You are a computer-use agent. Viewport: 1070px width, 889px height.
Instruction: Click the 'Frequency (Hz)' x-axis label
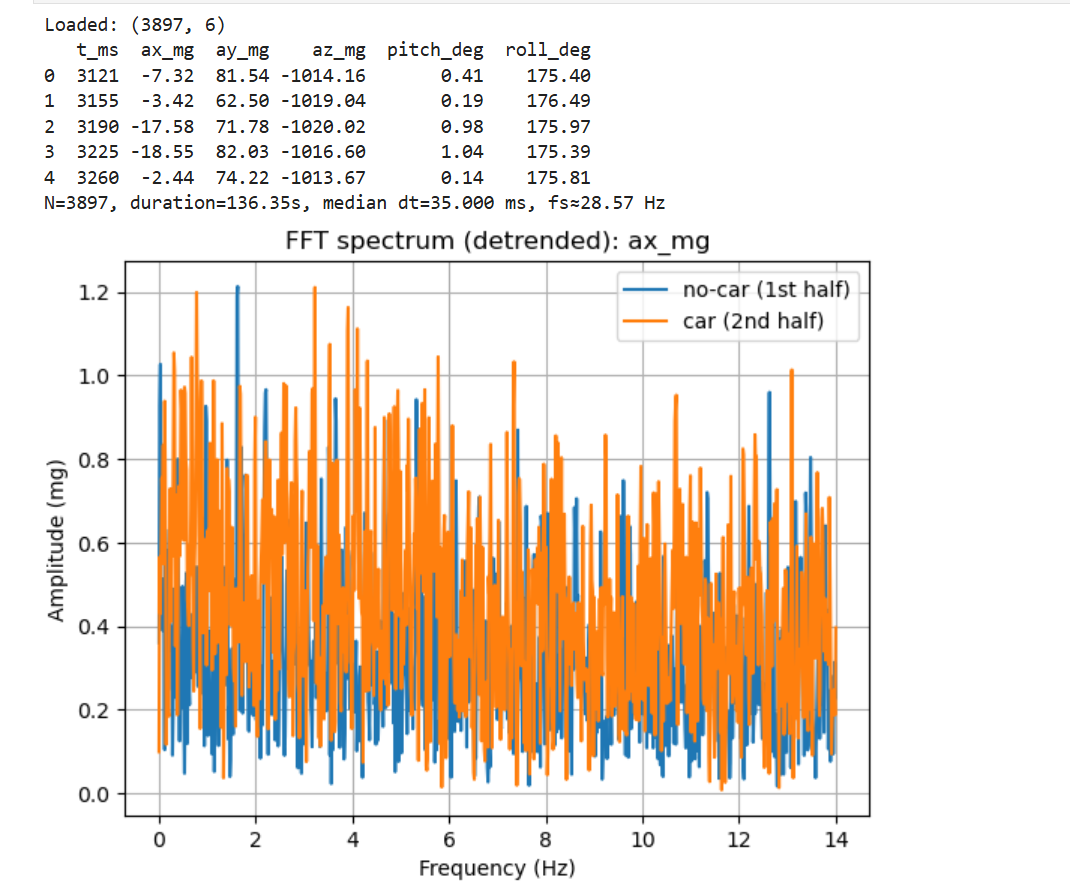[497, 867]
